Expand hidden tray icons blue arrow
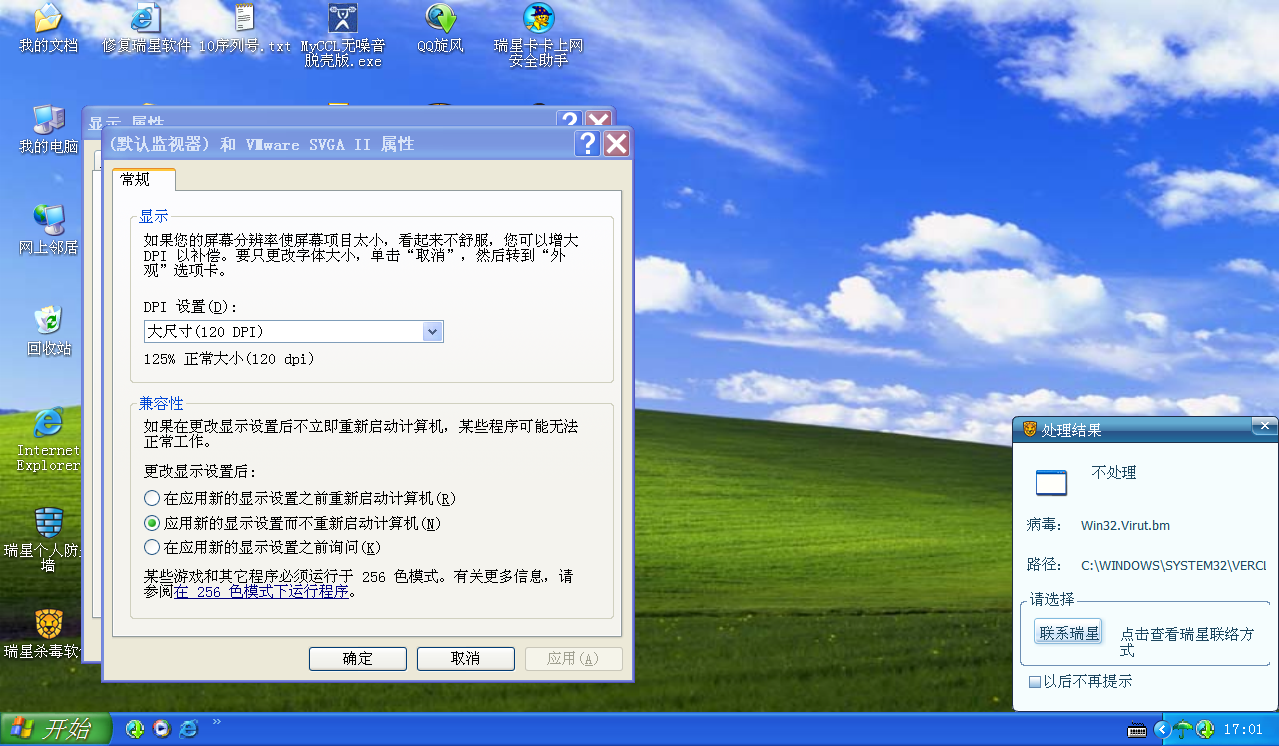Viewport: 1279px width, 746px height. (1162, 729)
